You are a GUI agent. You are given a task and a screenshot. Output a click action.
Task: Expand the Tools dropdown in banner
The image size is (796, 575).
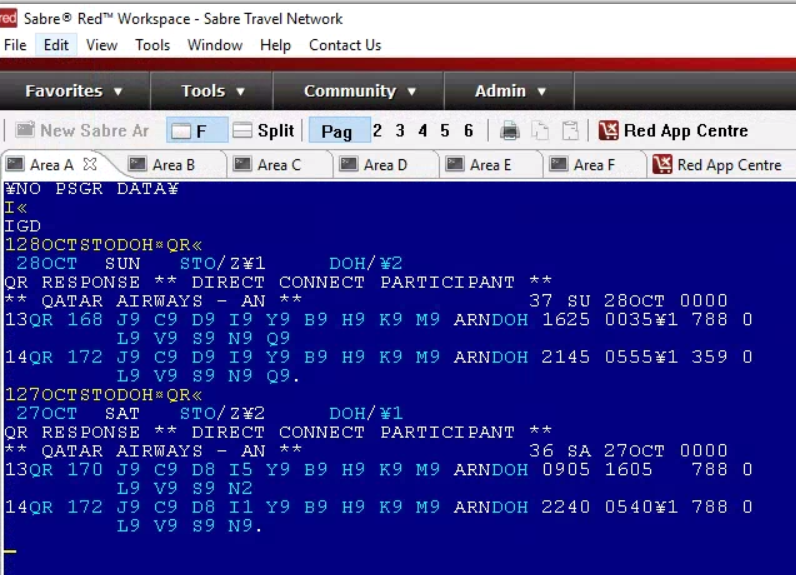coord(212,91)
